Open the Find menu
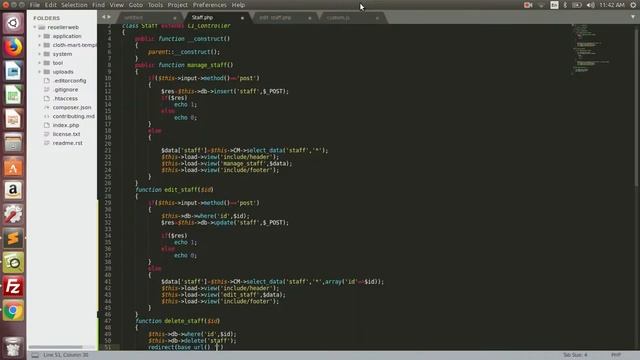Viewport: 640px width, 360px height. (98, 5)
